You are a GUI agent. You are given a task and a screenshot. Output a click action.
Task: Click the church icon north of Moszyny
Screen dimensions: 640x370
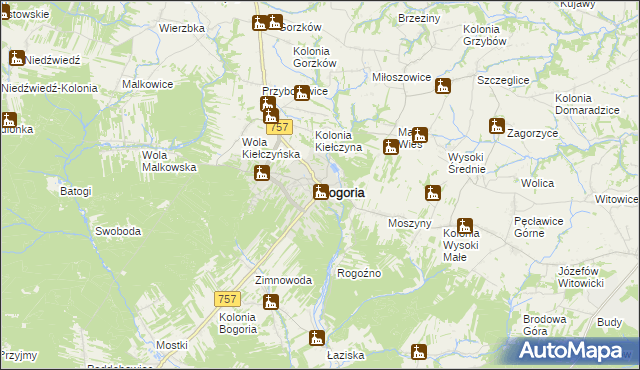433,193
